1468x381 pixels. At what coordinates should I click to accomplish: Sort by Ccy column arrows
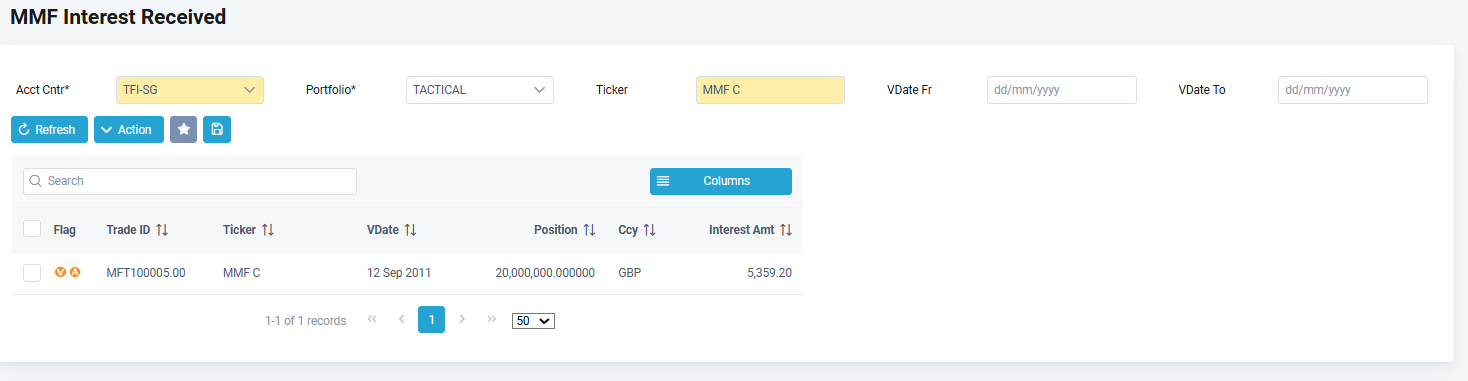(x=650, y=230)
